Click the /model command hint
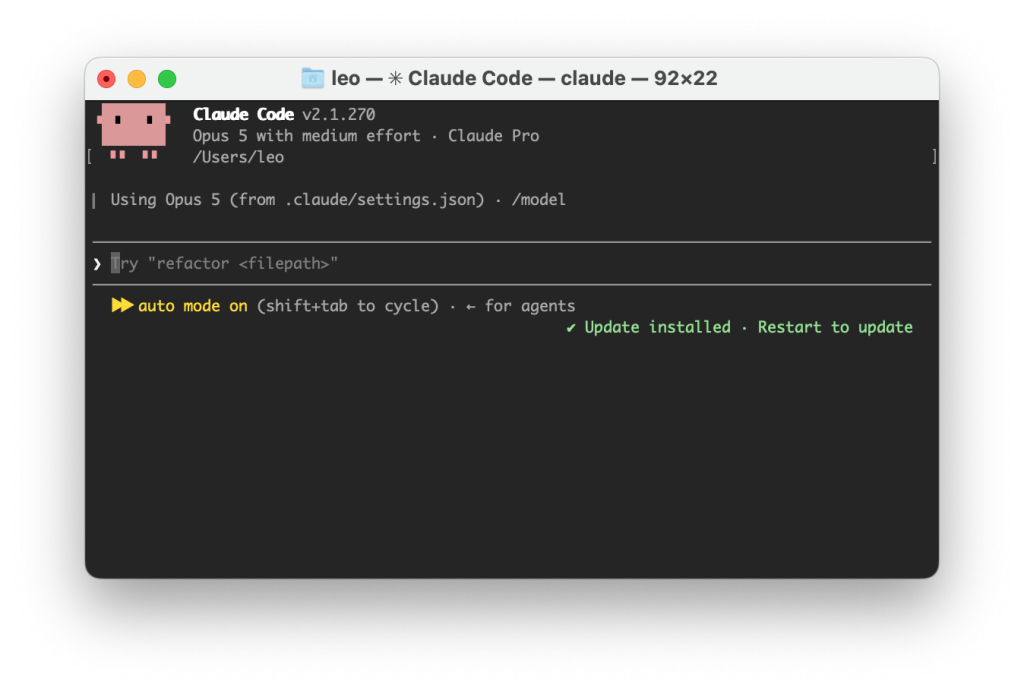 click(539, 200)
